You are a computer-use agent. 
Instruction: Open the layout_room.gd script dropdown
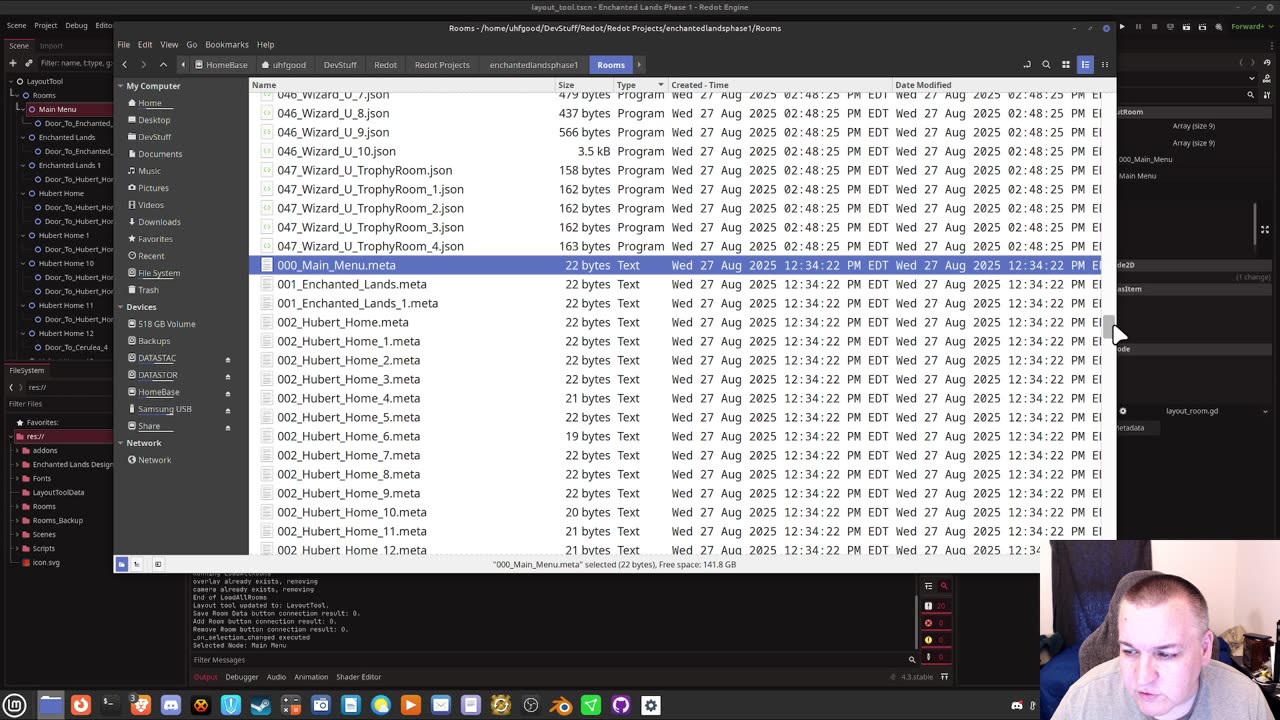(x=1265, y=411)
